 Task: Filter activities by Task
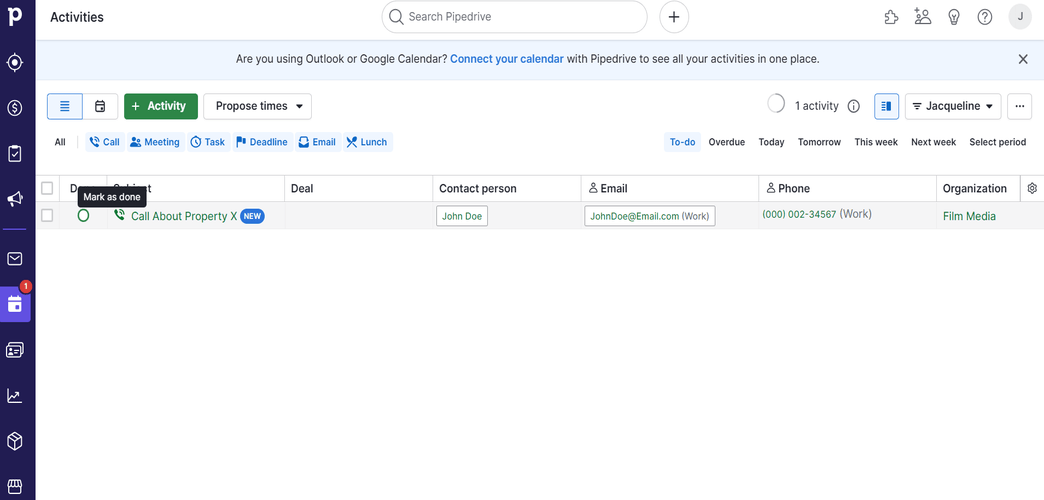(208, 142)
